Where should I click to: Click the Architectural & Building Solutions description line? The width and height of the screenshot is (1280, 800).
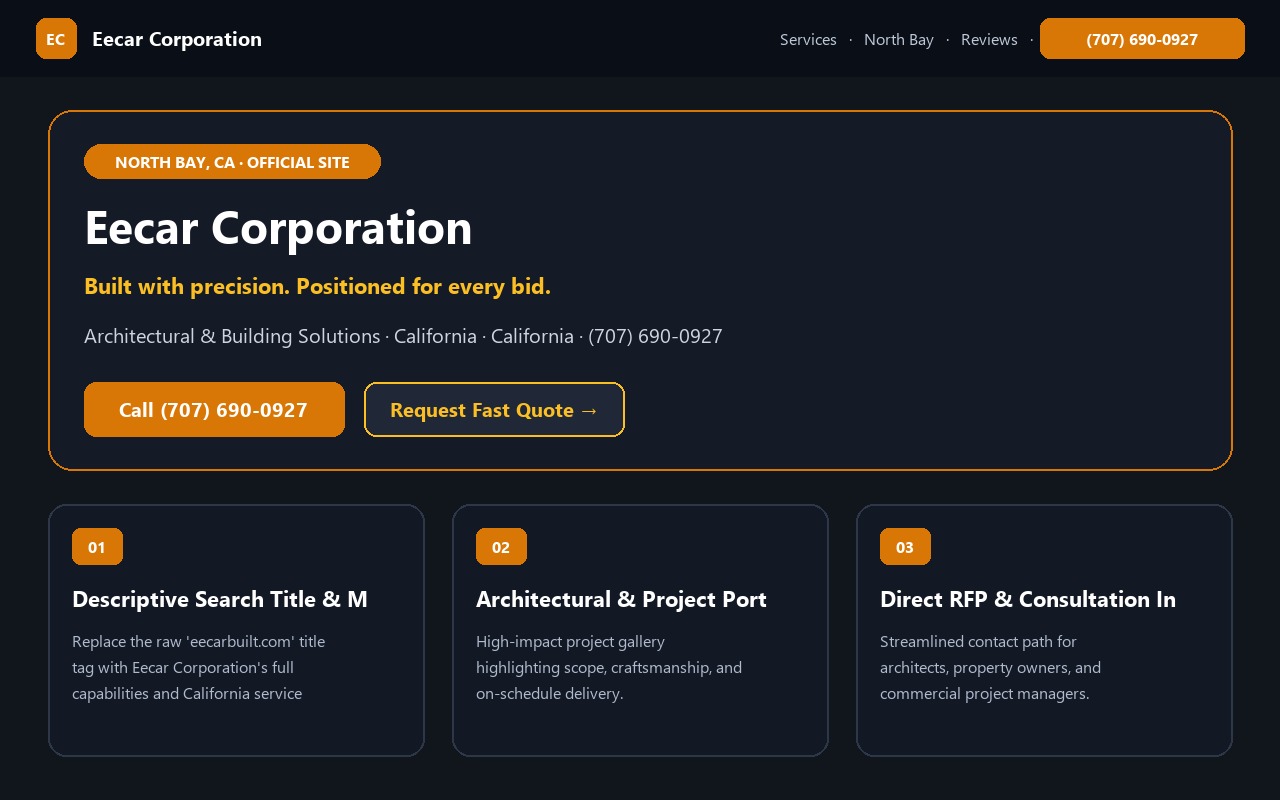(x=403, y=336)
